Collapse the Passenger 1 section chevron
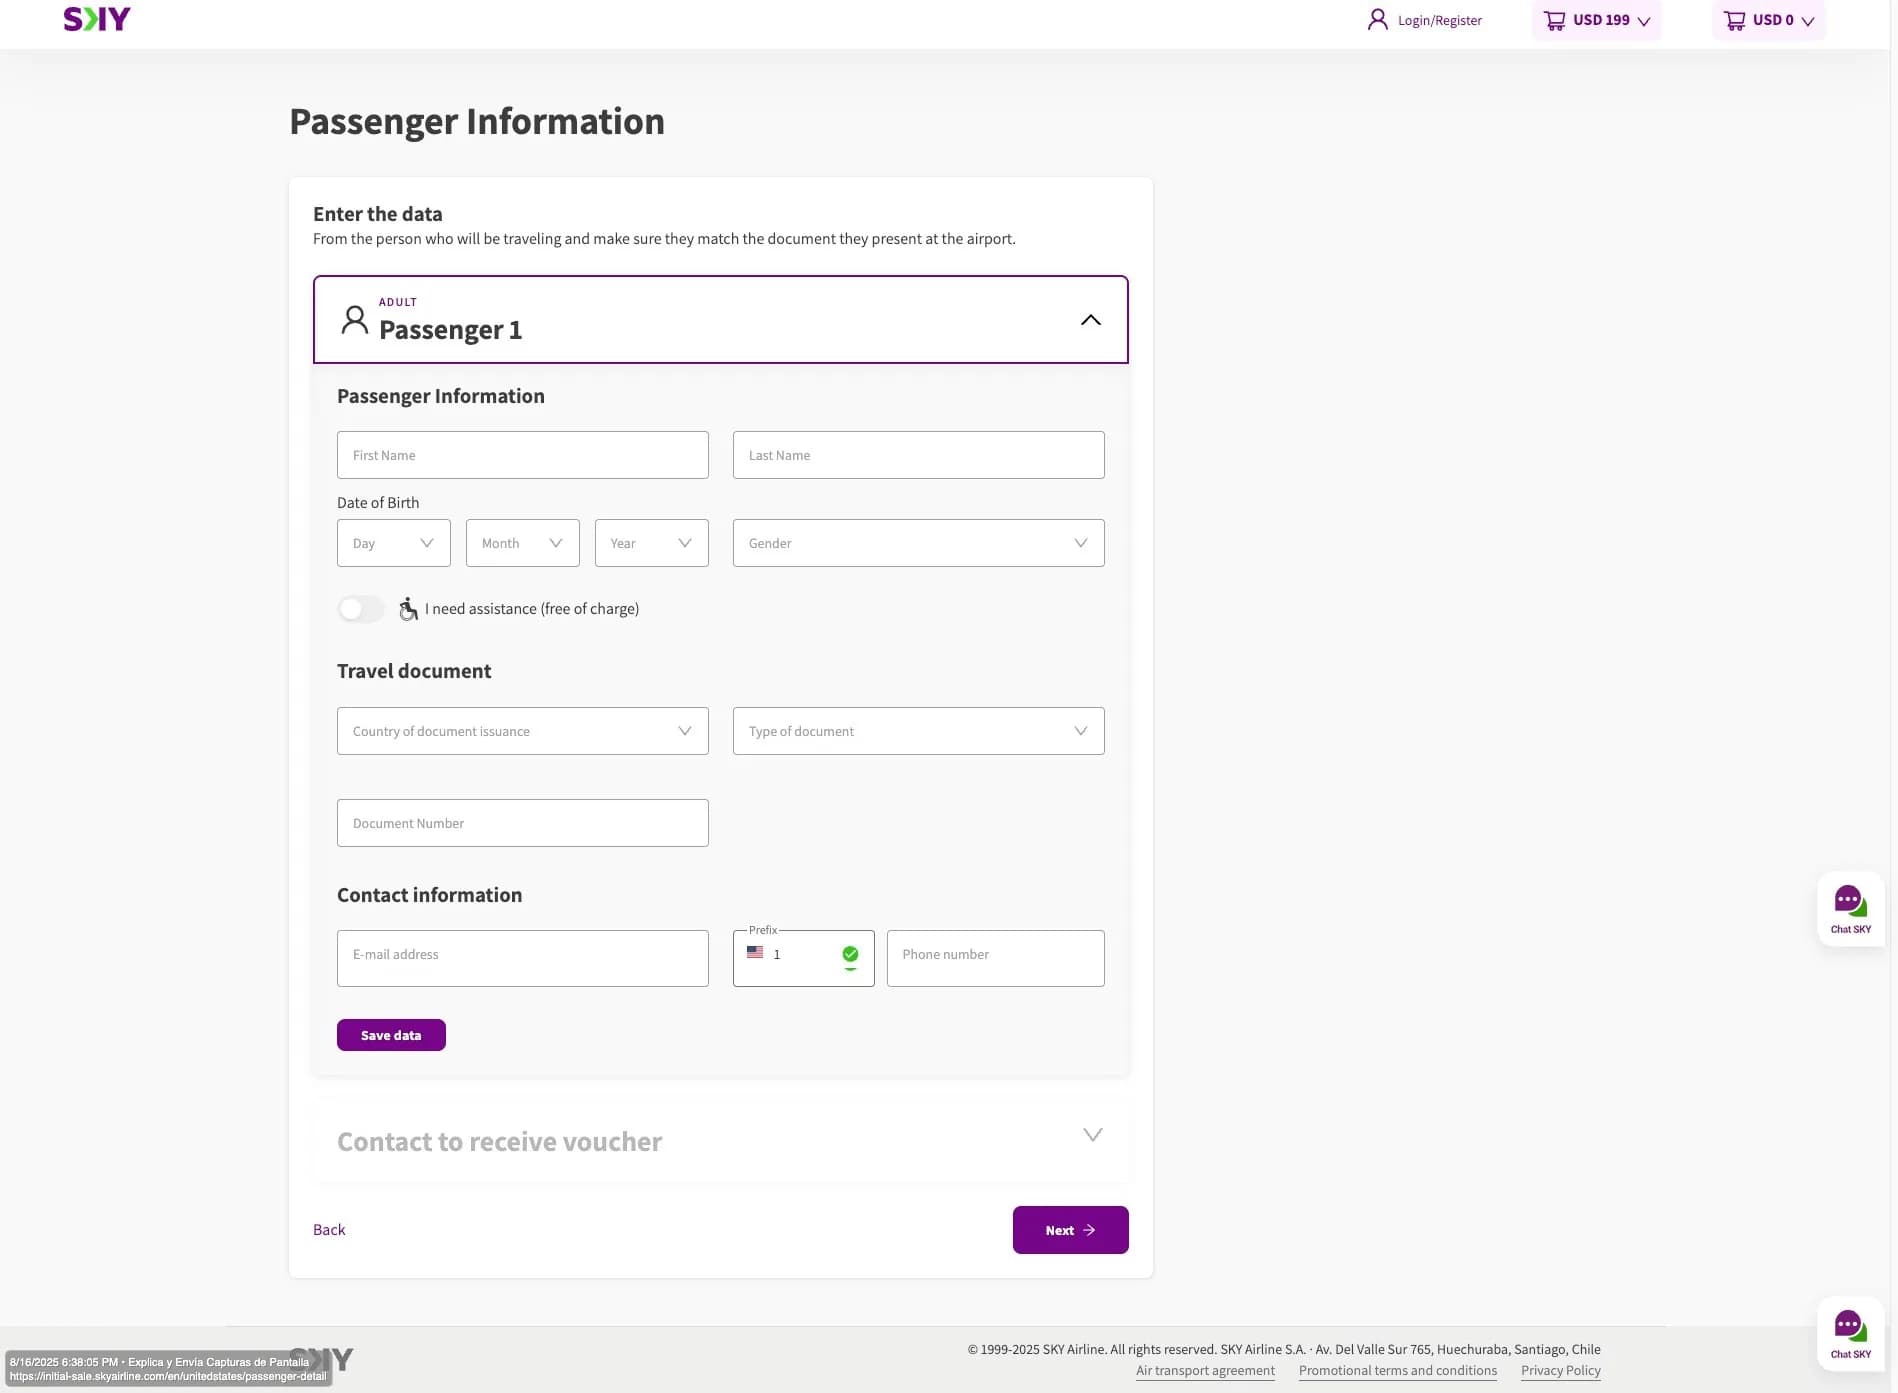 [1090, 320]
